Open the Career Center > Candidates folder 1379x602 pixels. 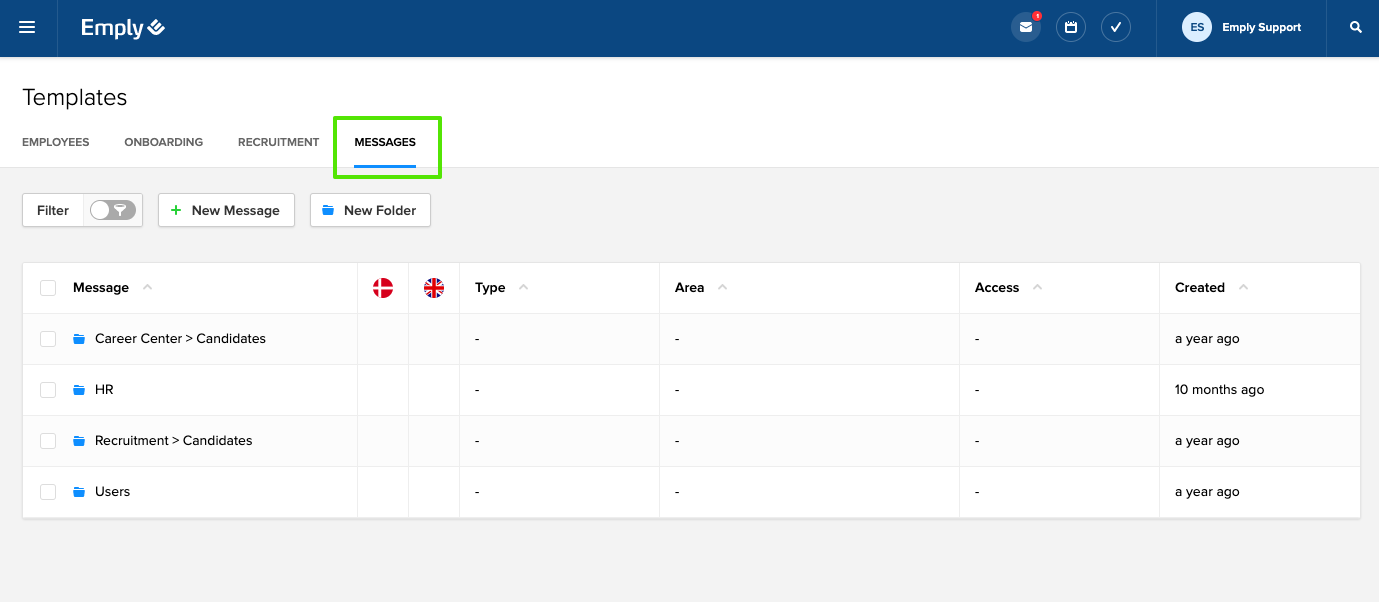180,339
